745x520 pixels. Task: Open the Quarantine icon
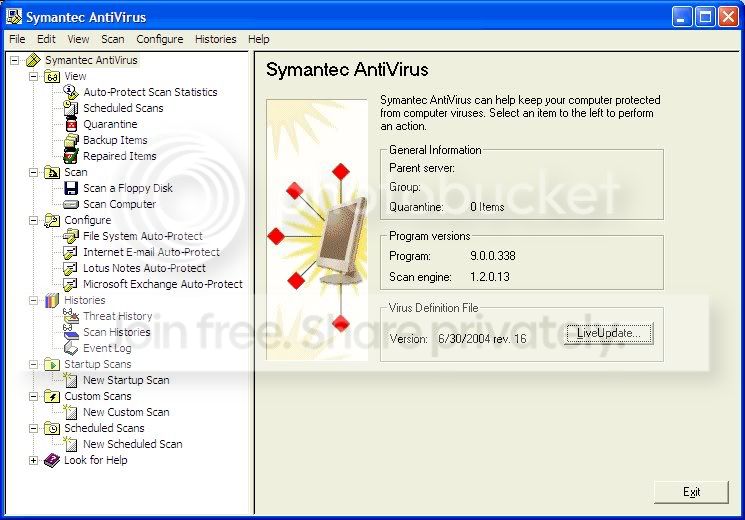(71, 125)
